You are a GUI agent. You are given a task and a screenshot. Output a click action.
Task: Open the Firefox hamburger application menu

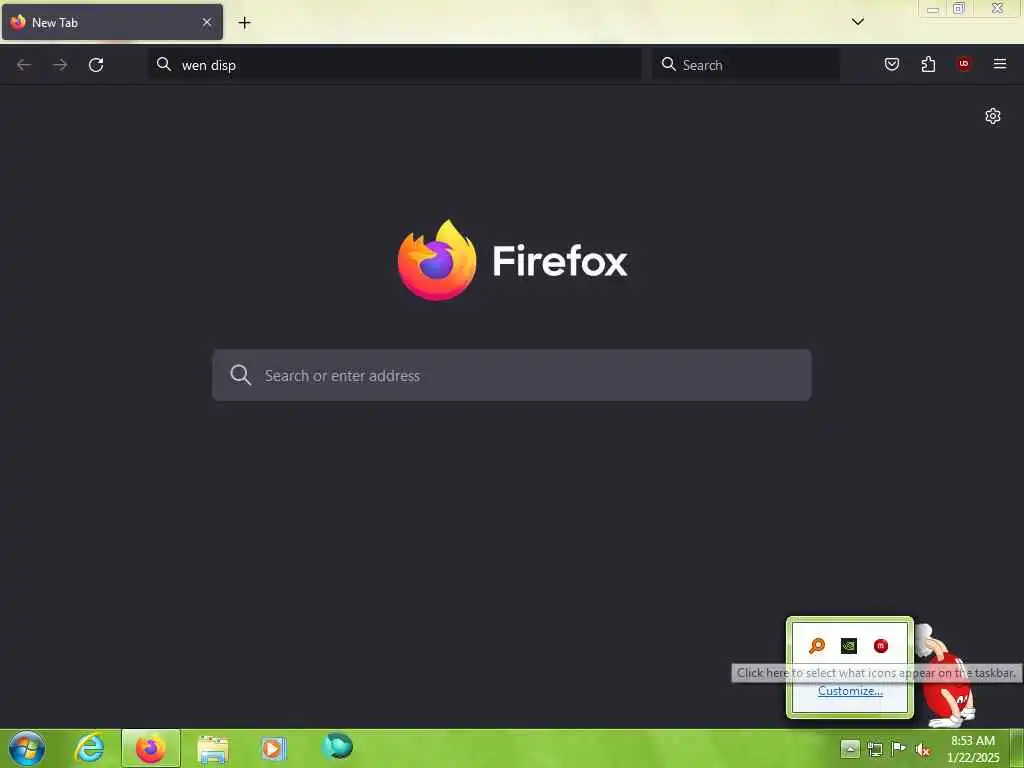pos(1000,63)
